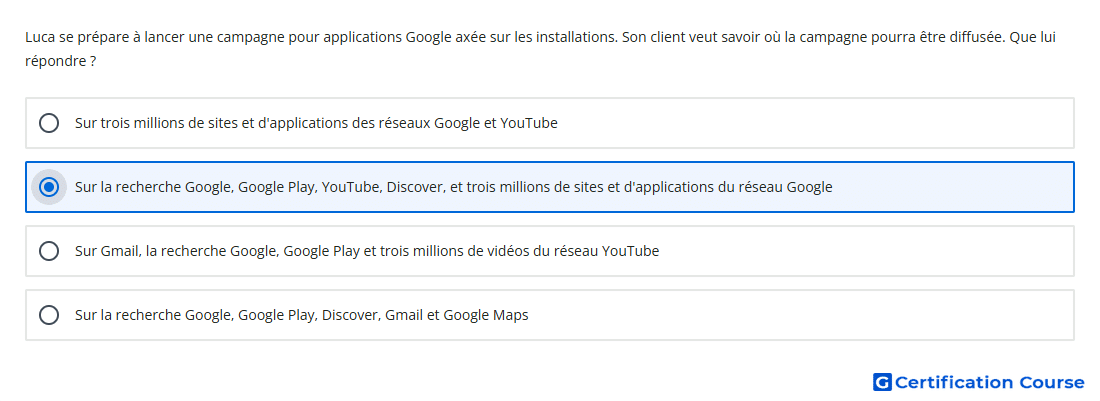Click 'Google Maps' in the fourth answer option
Screen dimensions: 1100x401
(485, 315)
